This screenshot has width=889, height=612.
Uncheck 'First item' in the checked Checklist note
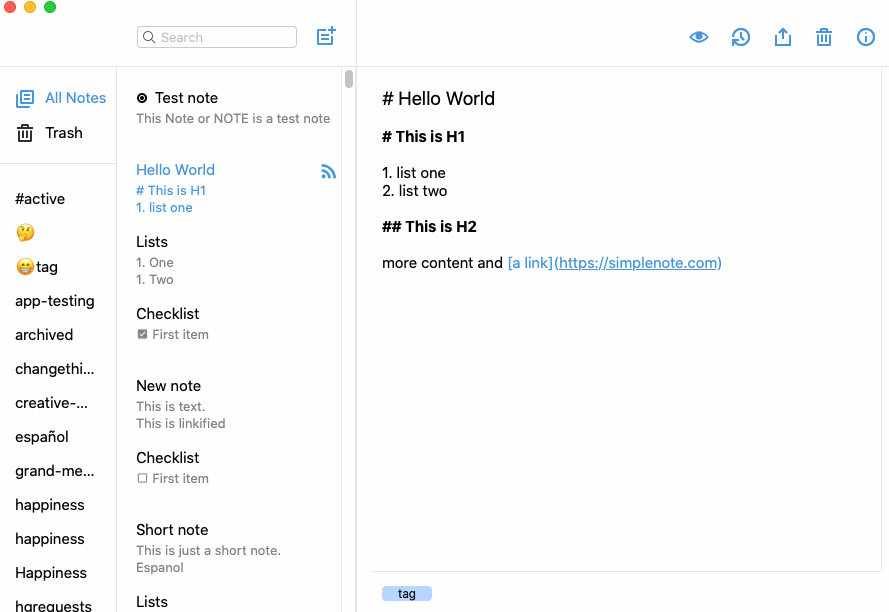pos(141,334)
